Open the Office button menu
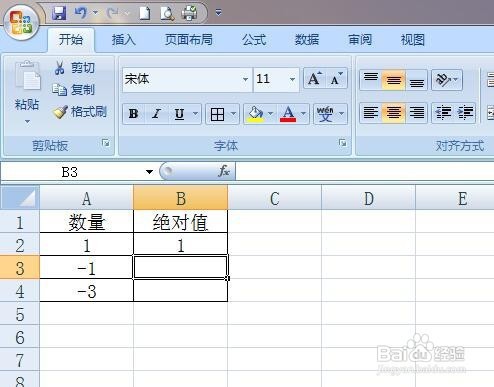Screen dimensions: 494x387 pyautogui.click(x=21, y=24)
